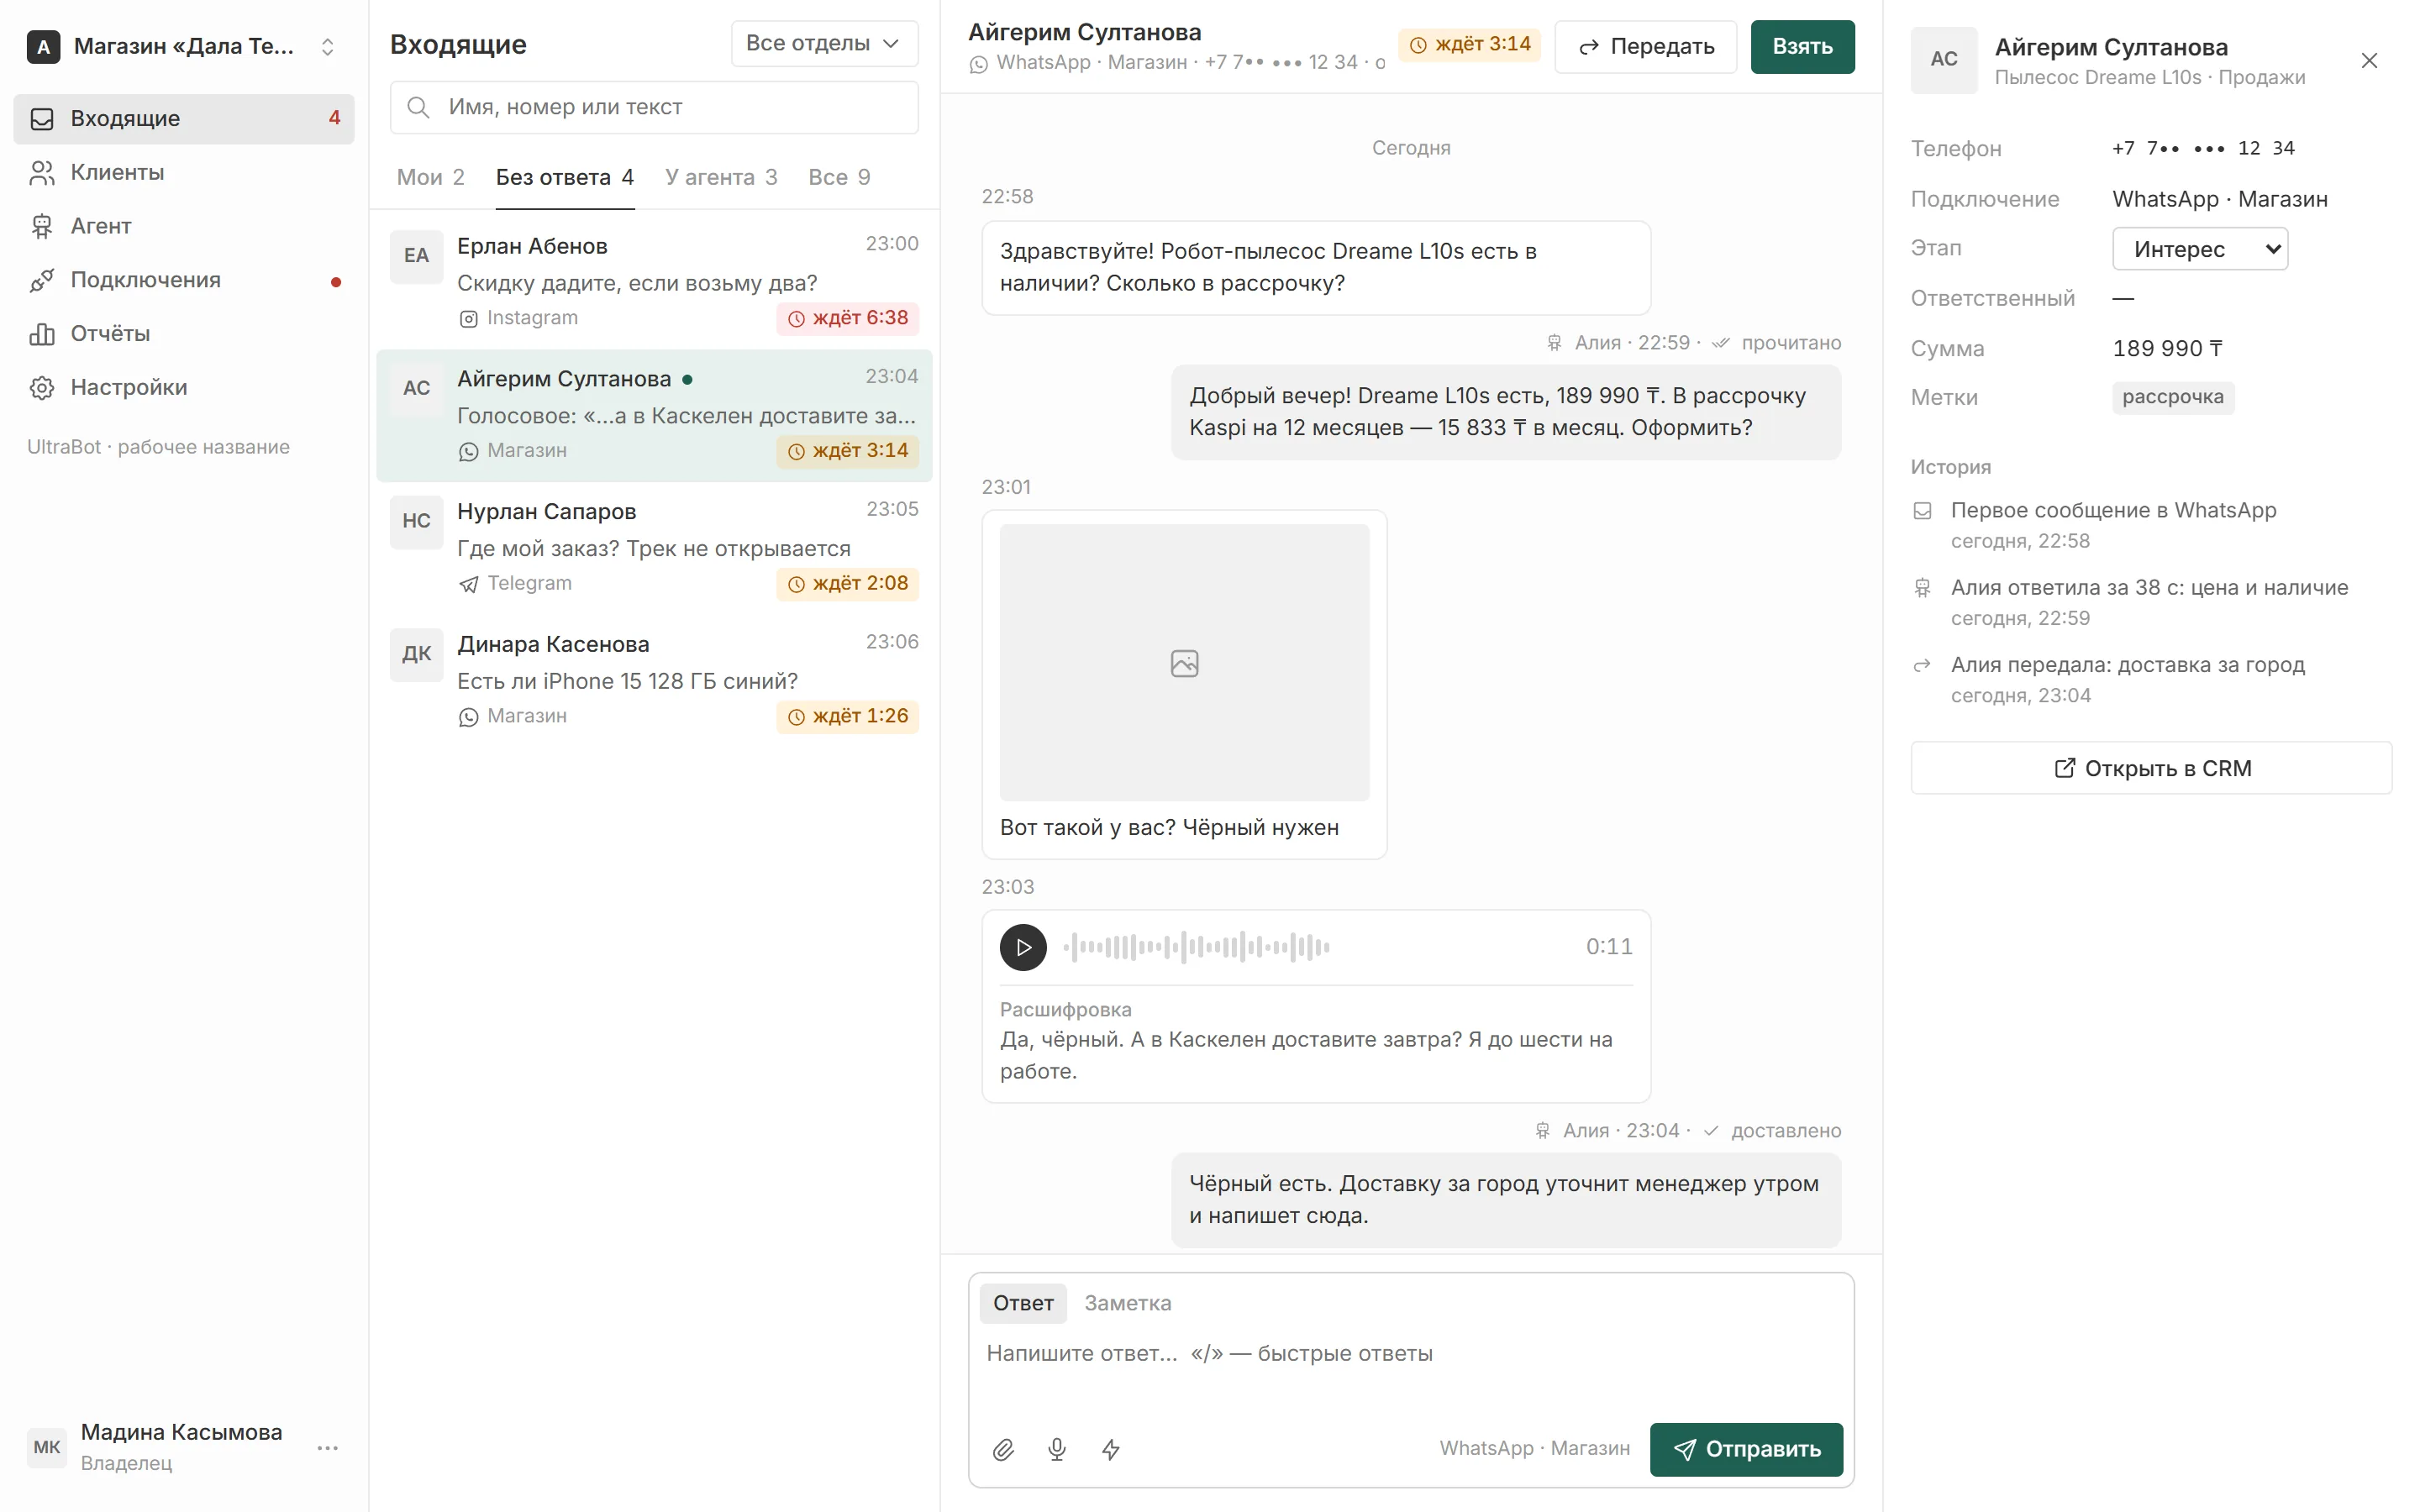The height and width of the screenshot is (1512, 2420).
Task: Play the voice message
Action: click(x=1023, y=947)
